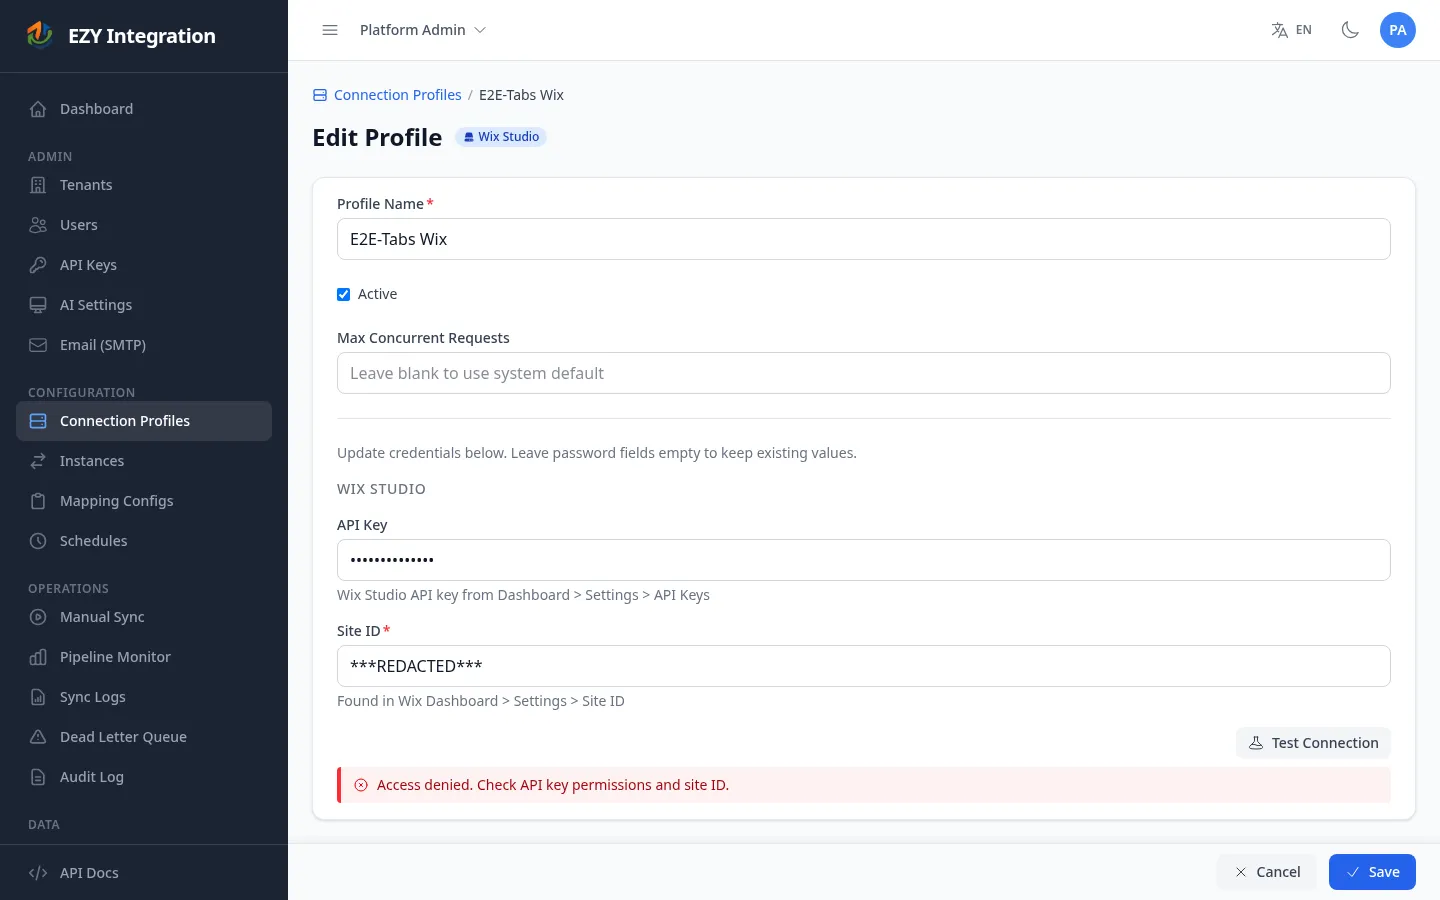Open the Platform Admin dropdown

[422, 30]
